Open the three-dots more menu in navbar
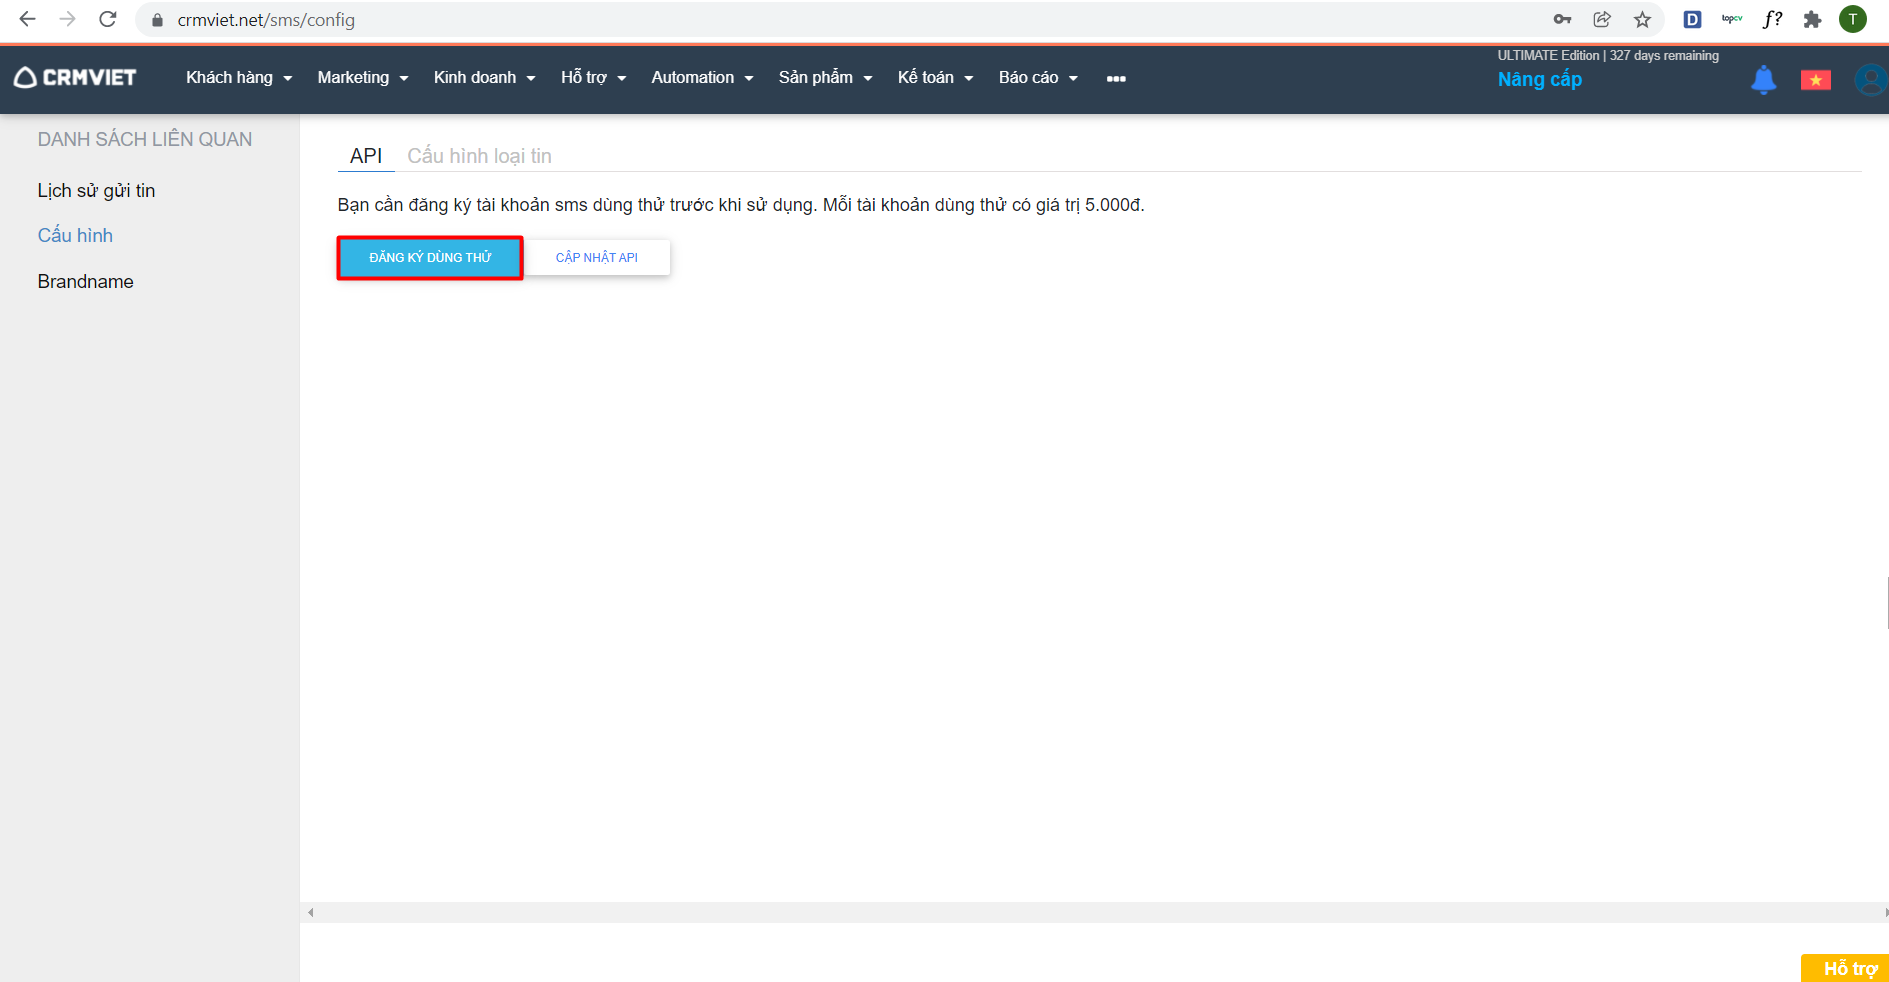 [x=1116, y=79]
